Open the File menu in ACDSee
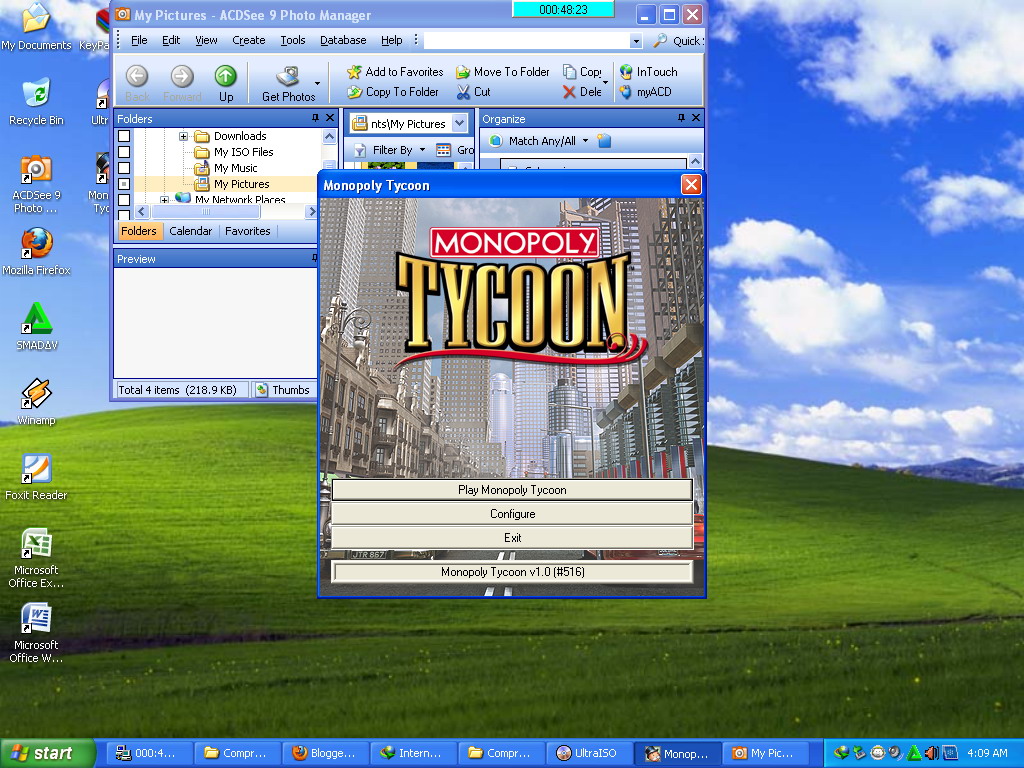1024x768 pixels. tap(139, 40)
